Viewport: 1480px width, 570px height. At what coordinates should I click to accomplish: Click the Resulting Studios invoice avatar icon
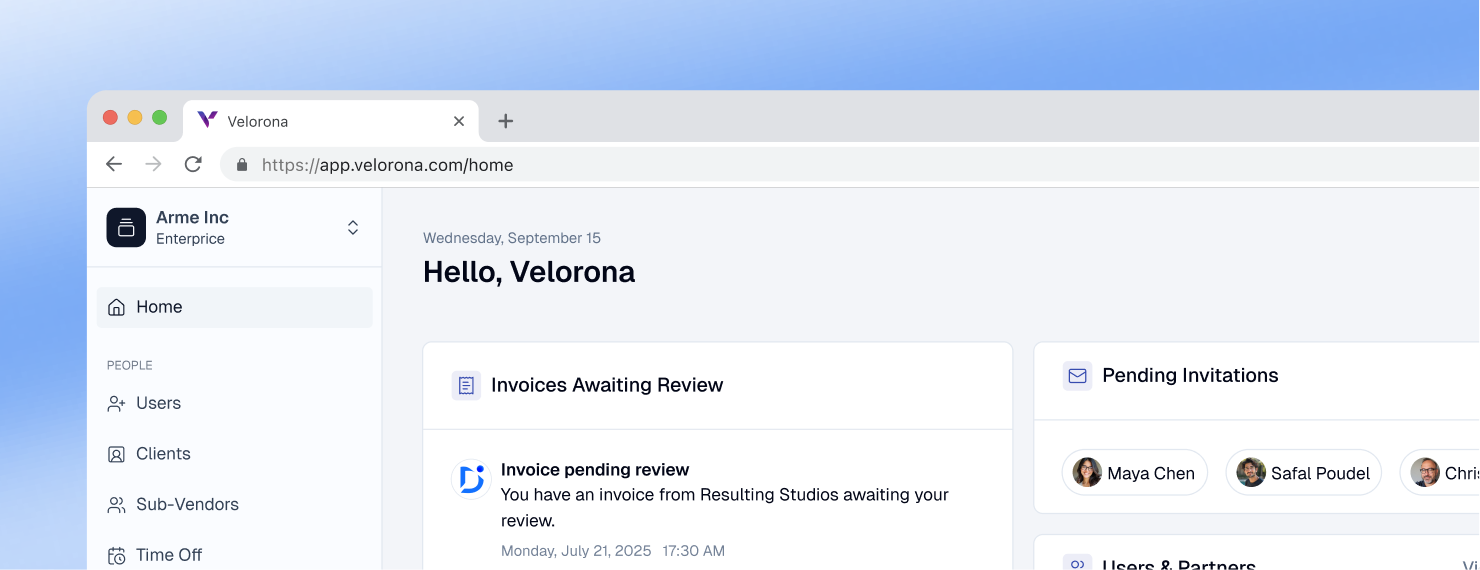coord(470,479)
